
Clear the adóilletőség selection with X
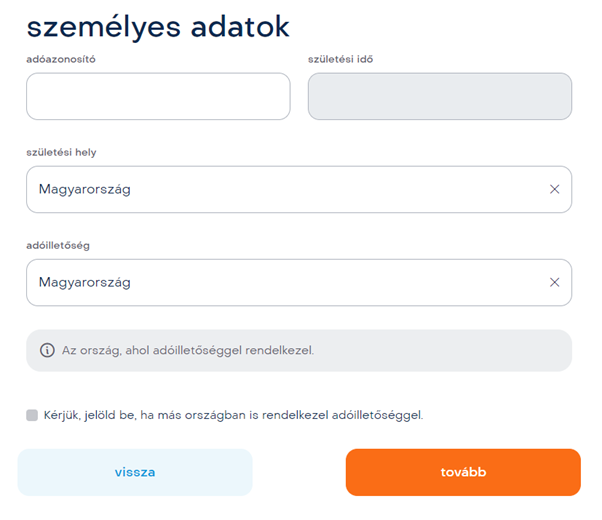[554, 282]
